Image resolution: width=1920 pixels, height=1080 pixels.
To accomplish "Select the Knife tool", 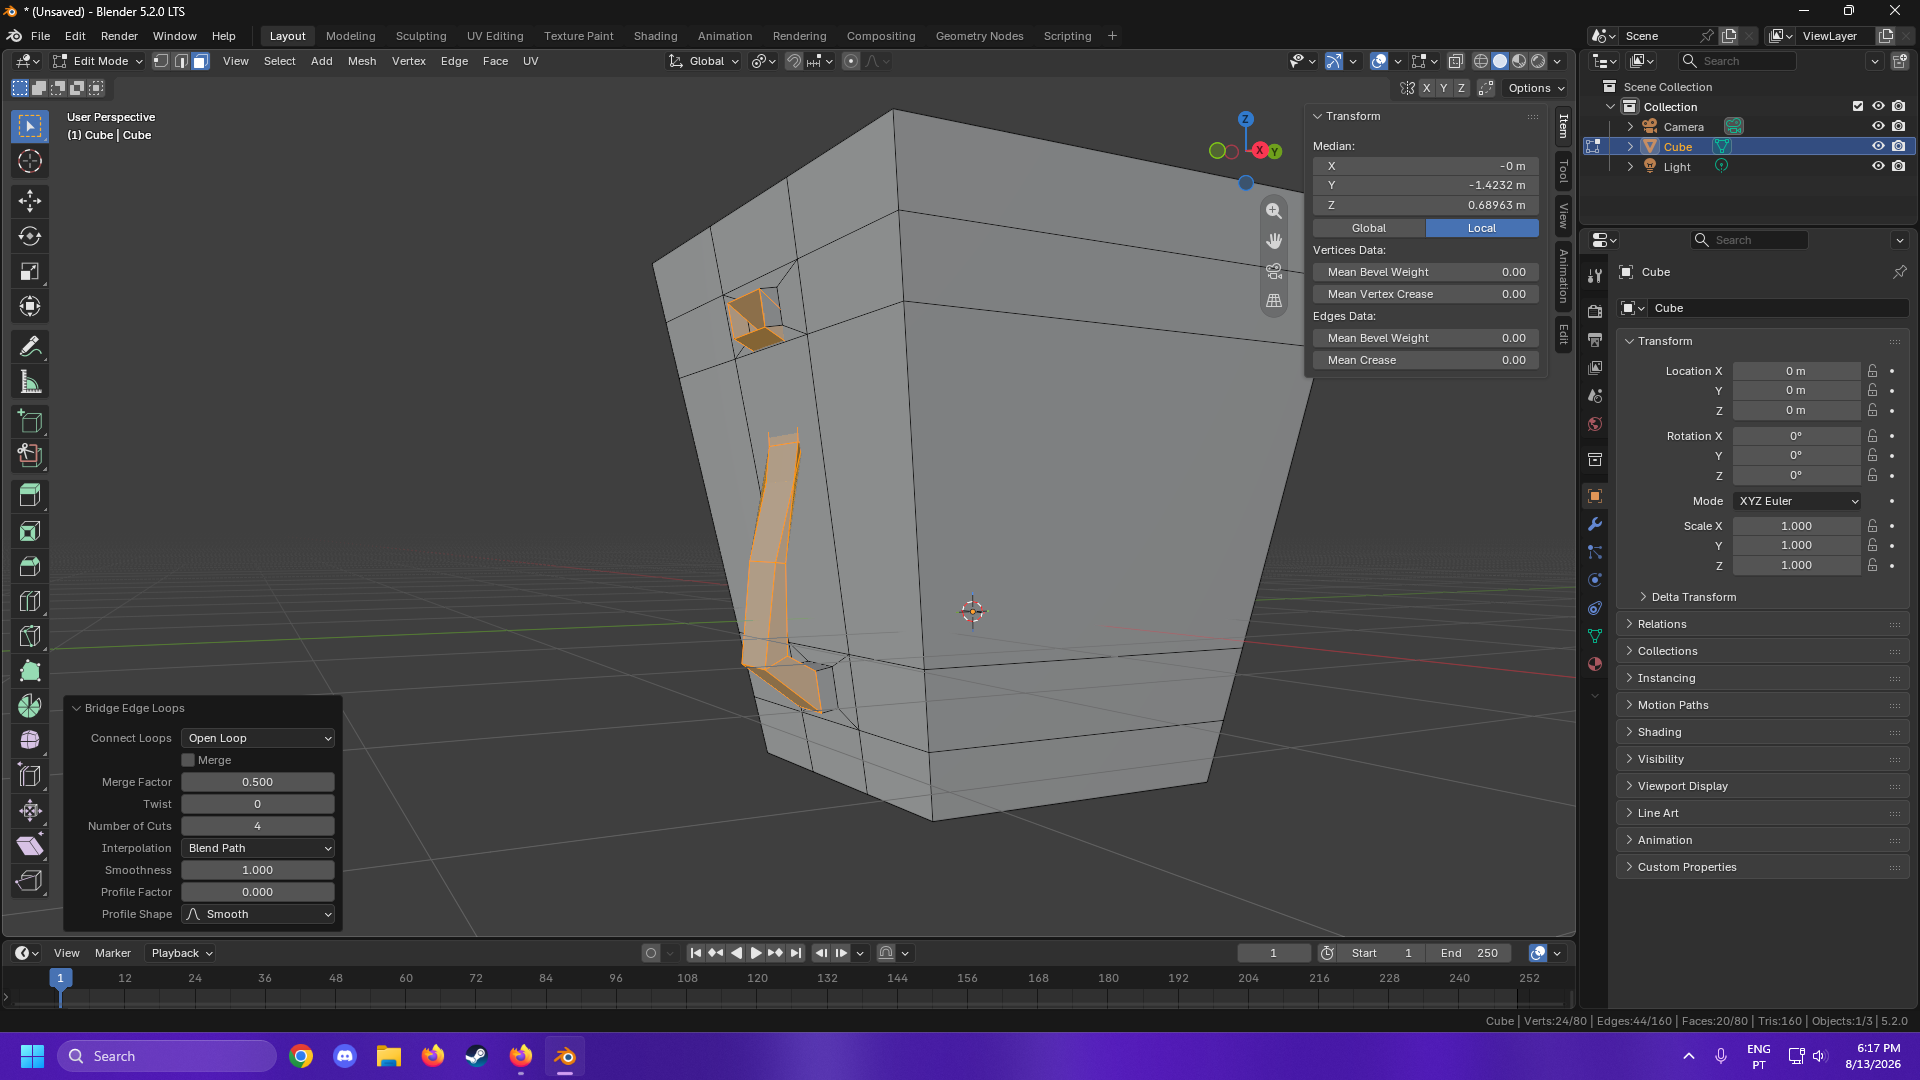I will coord(30,636).
